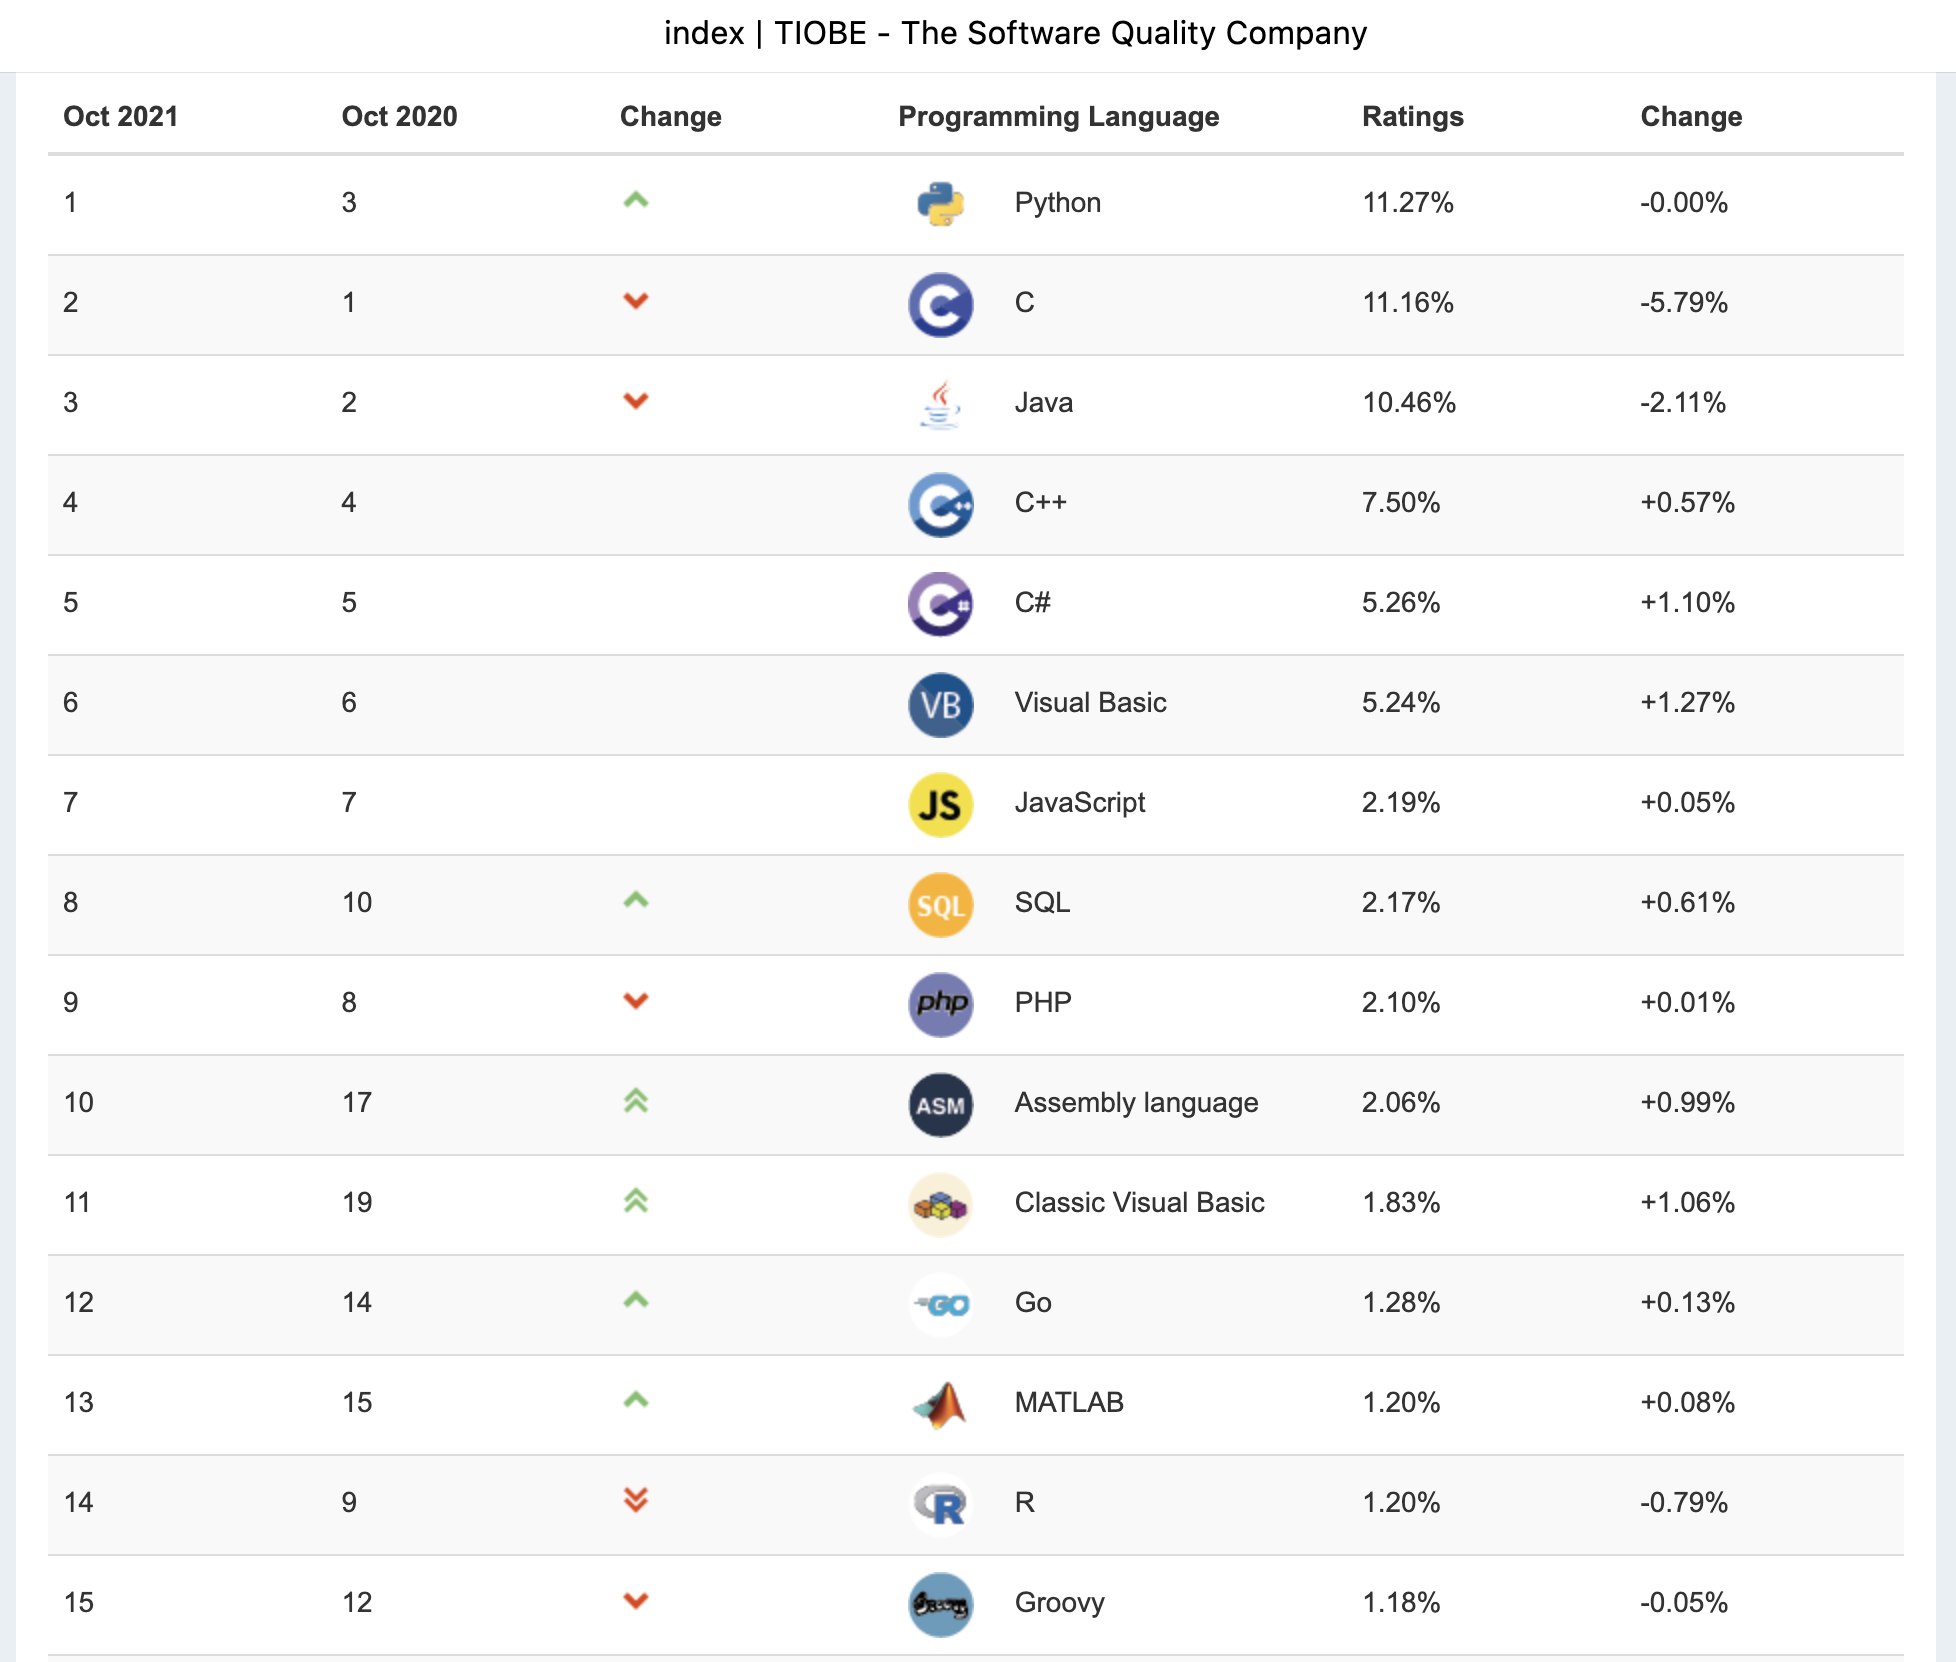Click the JavaScript JS icon

pos(940,804)
